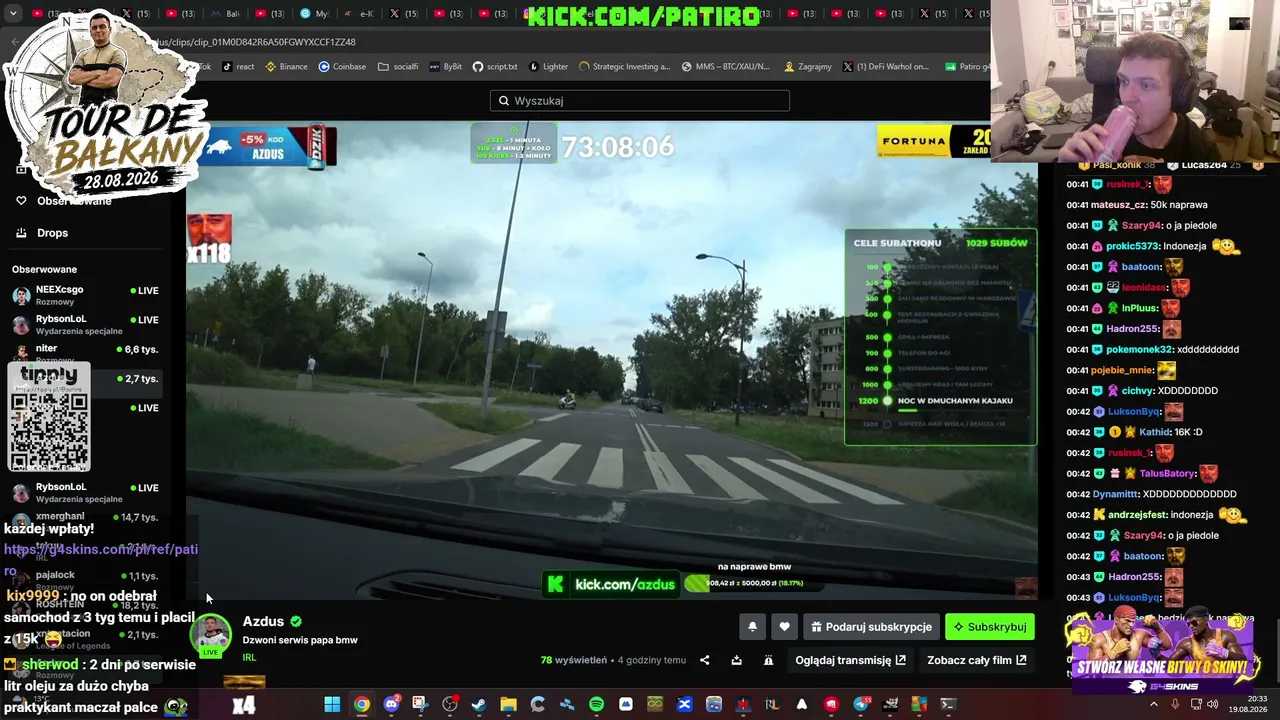This screenshot has width=1280, height=720.
Task: Open the Coinbase bookmark
Action: pyautogui.click(x=342, y=67)
